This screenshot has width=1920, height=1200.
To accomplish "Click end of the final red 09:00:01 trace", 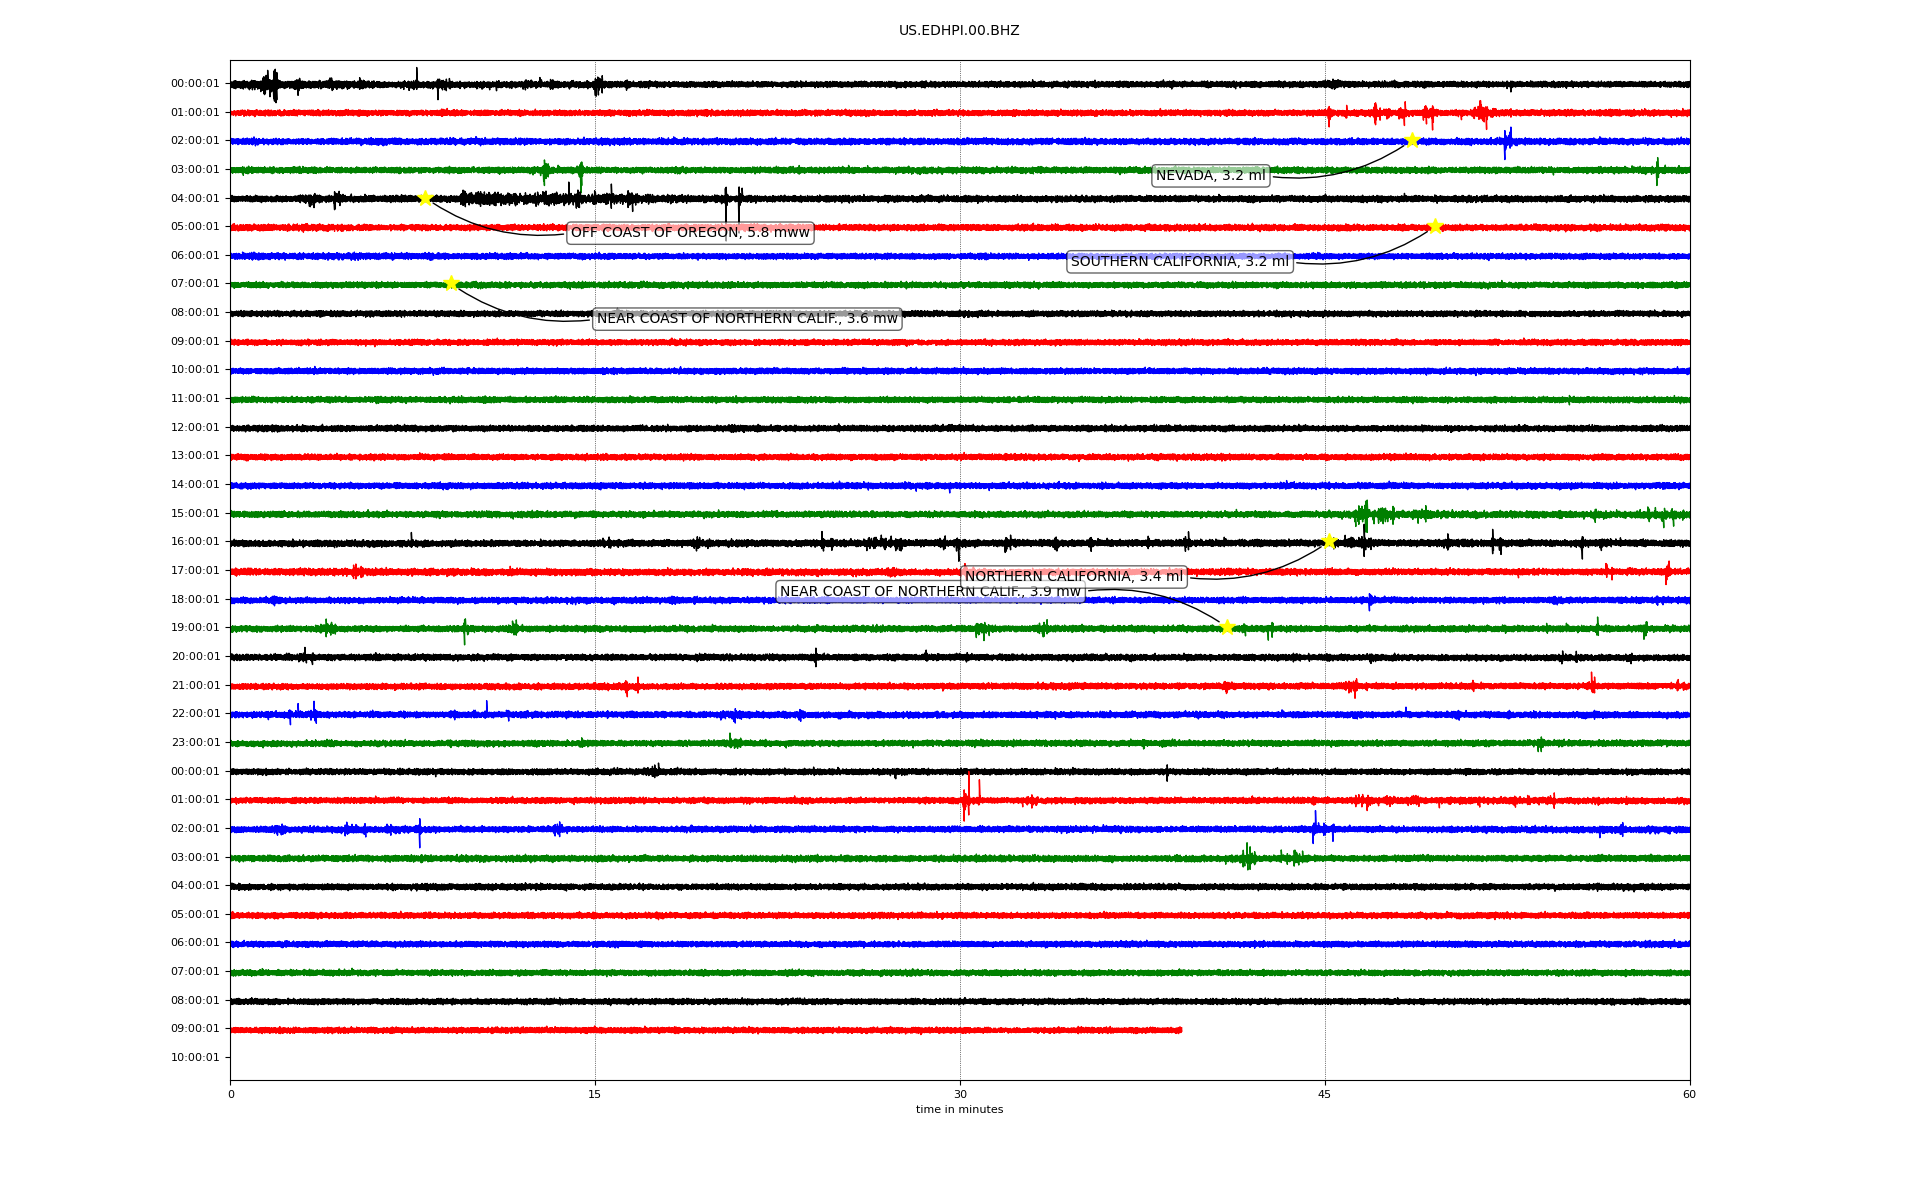I will [x=1180, y=1030].
